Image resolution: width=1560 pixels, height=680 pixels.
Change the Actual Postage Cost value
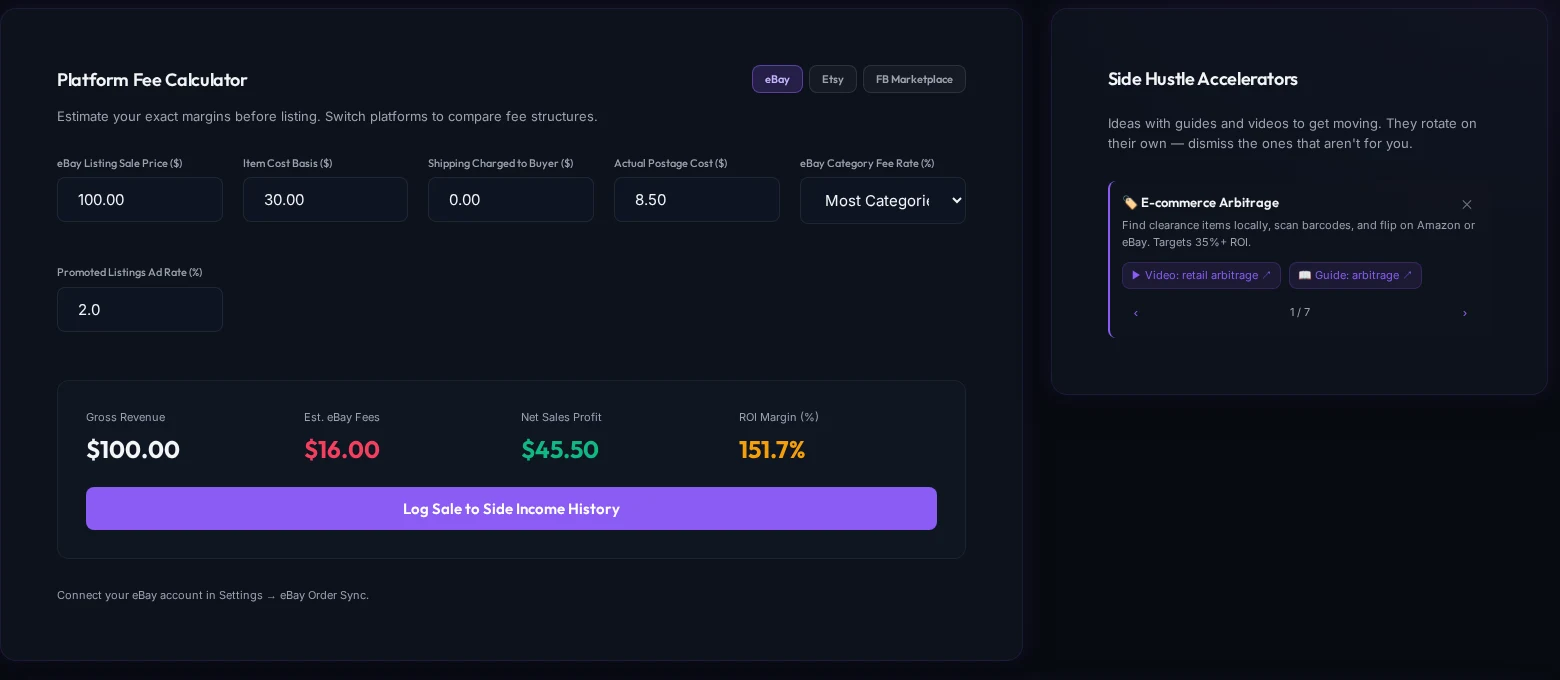(697, 200)
